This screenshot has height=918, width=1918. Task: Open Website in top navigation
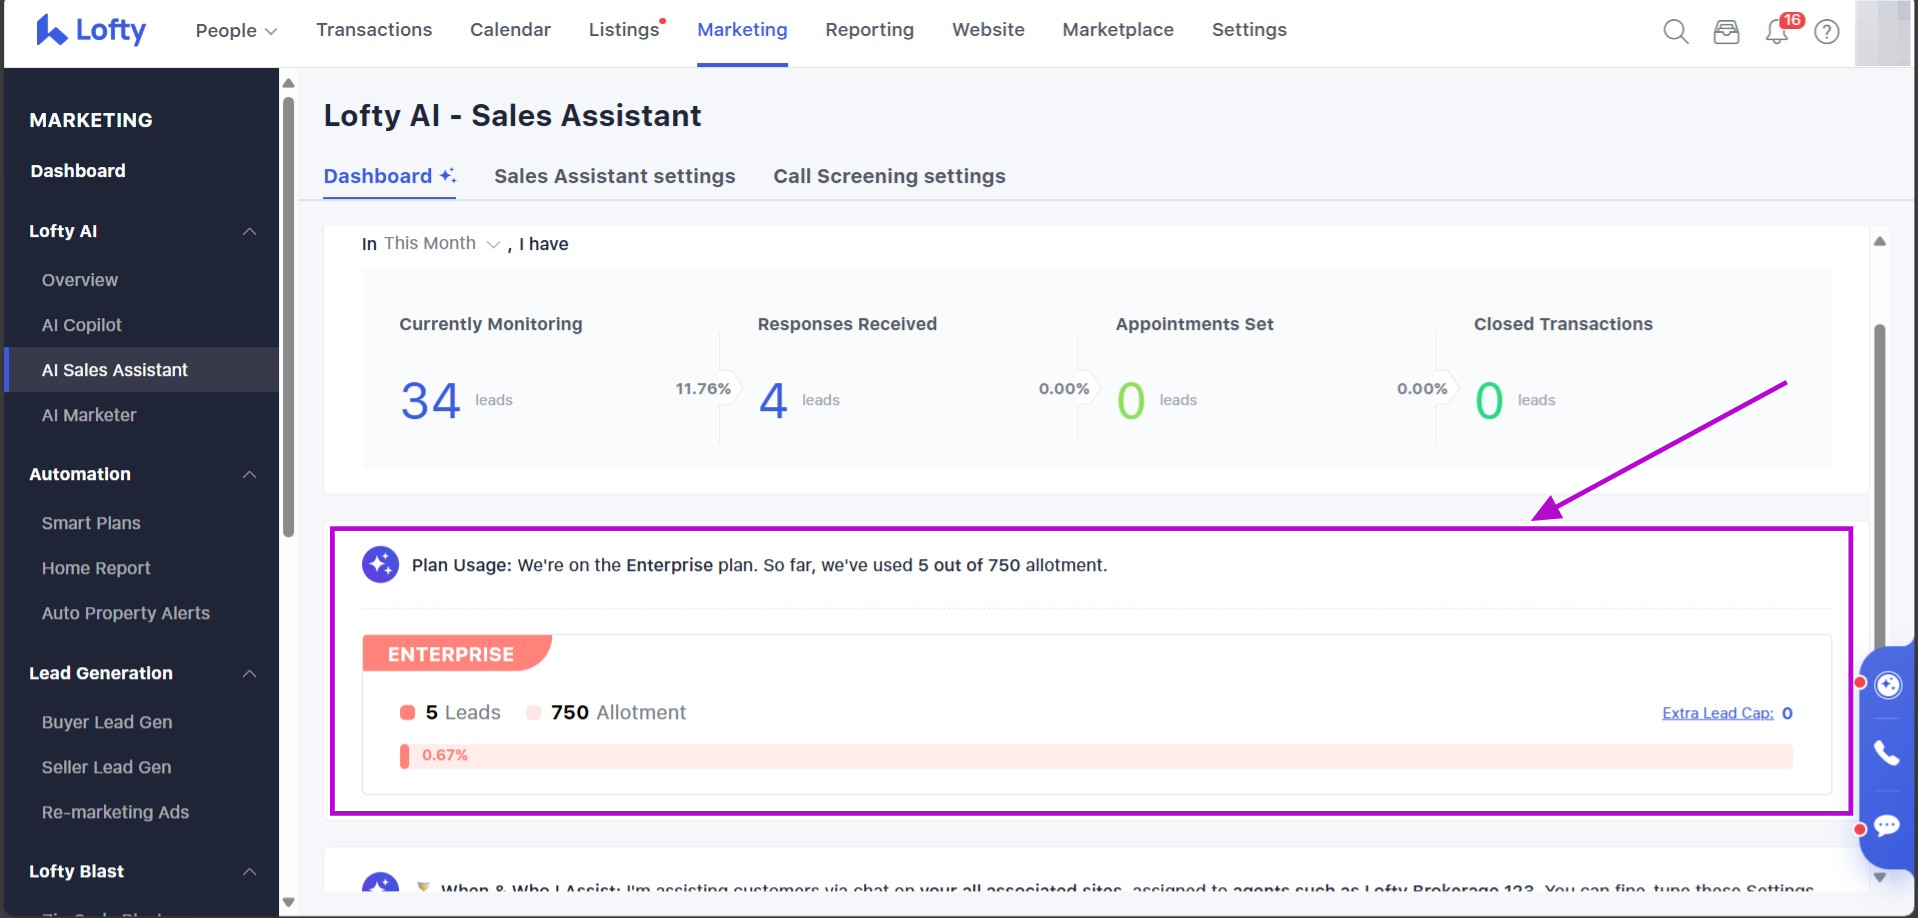pyautogui.click(x=988, y=30)
